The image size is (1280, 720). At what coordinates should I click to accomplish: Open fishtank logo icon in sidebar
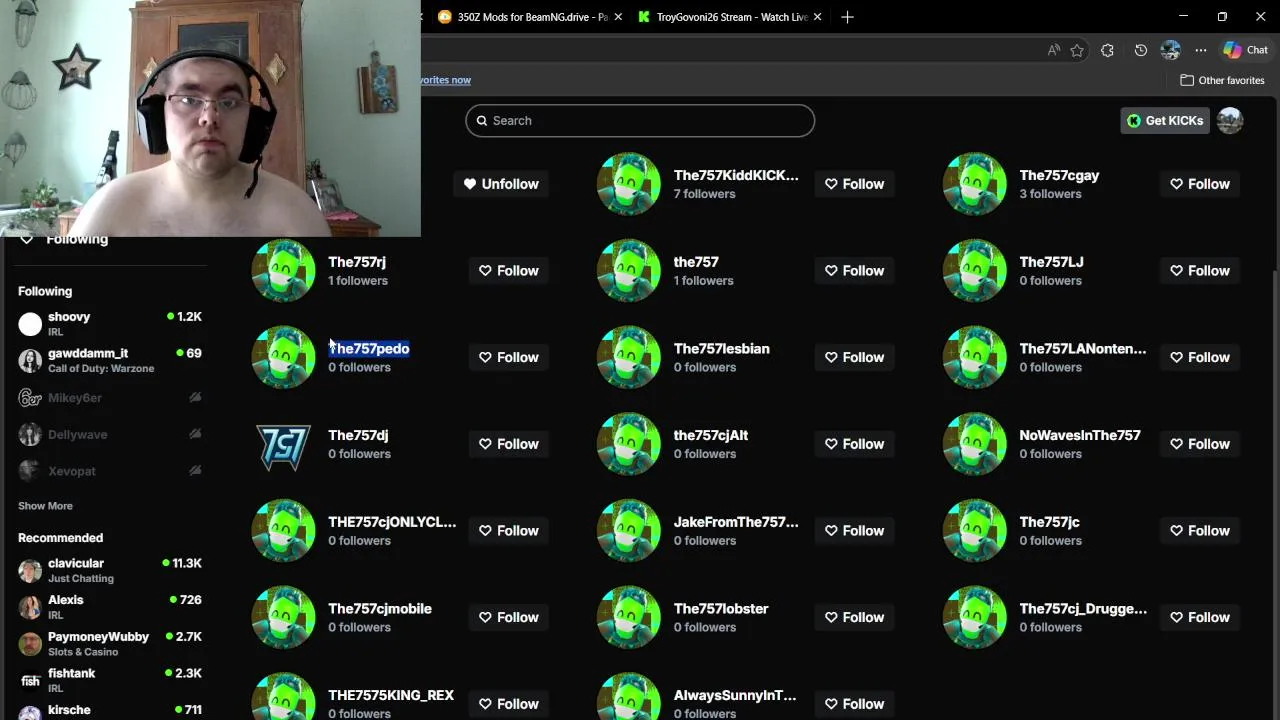30,681
